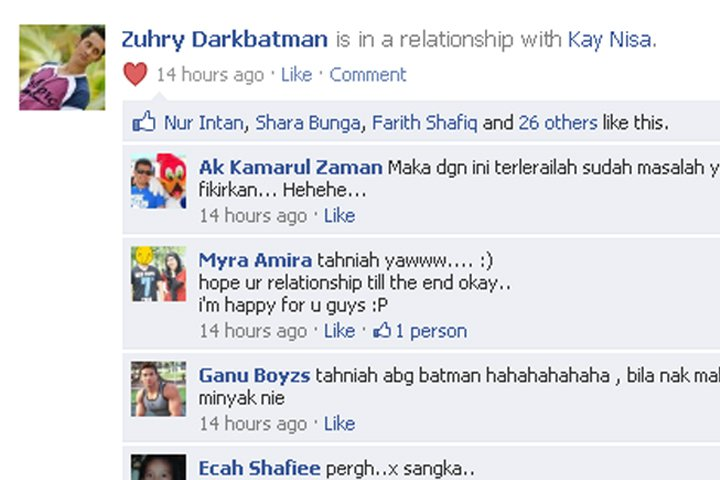Open Ganu Boyzs' avatar thumbnail
Image resolution: width=720 pixels, height=480 pixels.
tap(158, 389)
